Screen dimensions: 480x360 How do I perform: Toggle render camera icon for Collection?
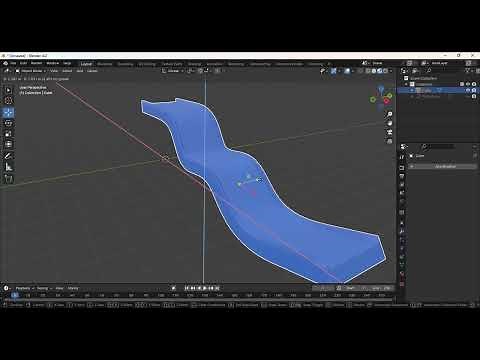[x=474, y=84]
